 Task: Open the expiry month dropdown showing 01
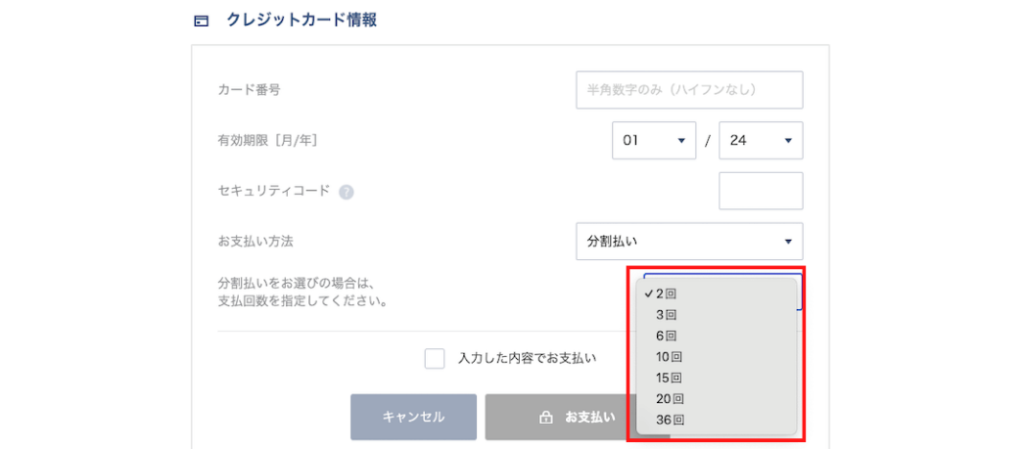click(x=654, y=141)
